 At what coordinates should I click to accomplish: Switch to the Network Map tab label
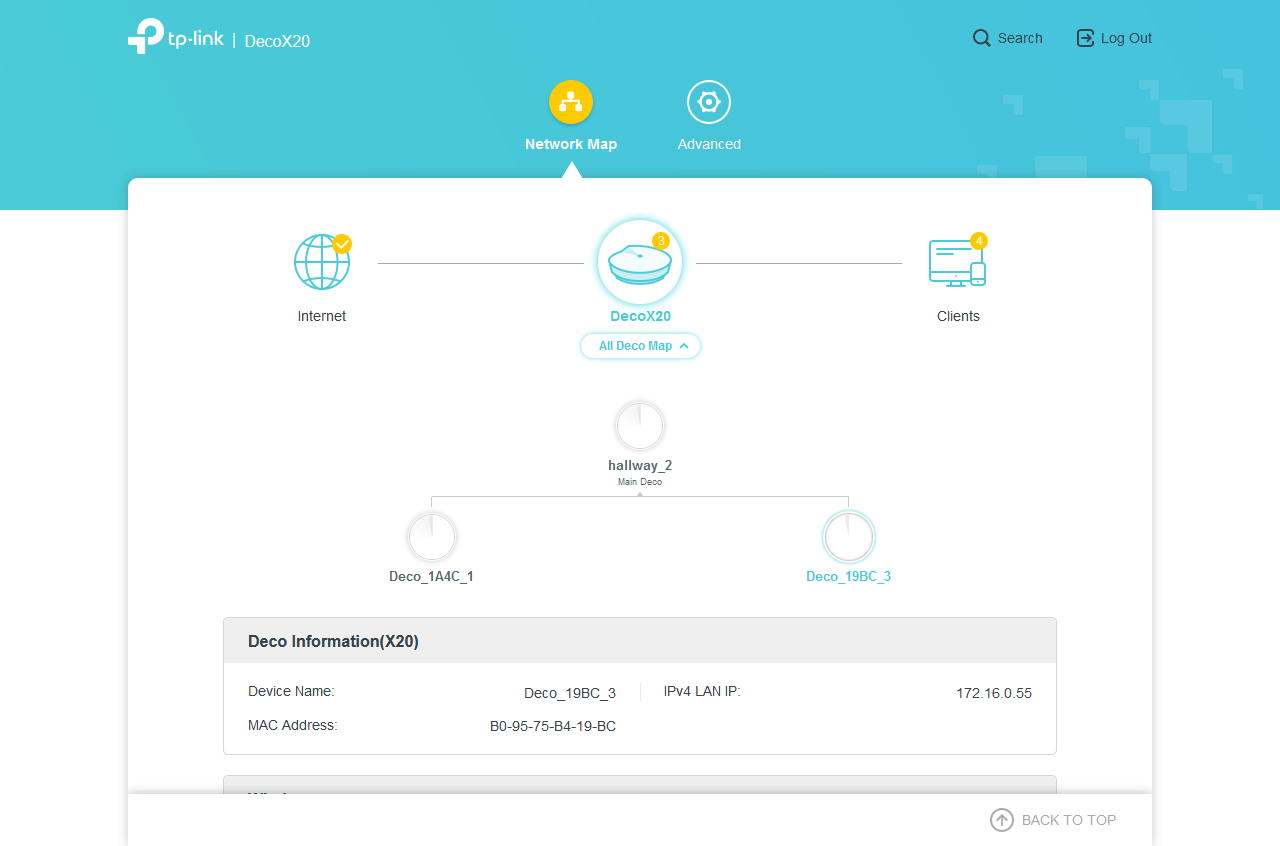(571, 144)
